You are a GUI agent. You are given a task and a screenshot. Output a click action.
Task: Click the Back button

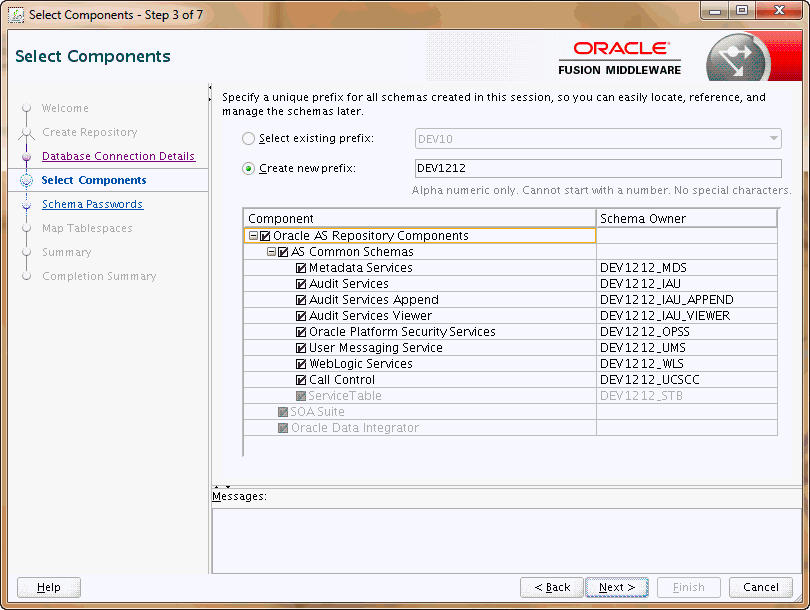pyautogui.click(x=552, y=587)
